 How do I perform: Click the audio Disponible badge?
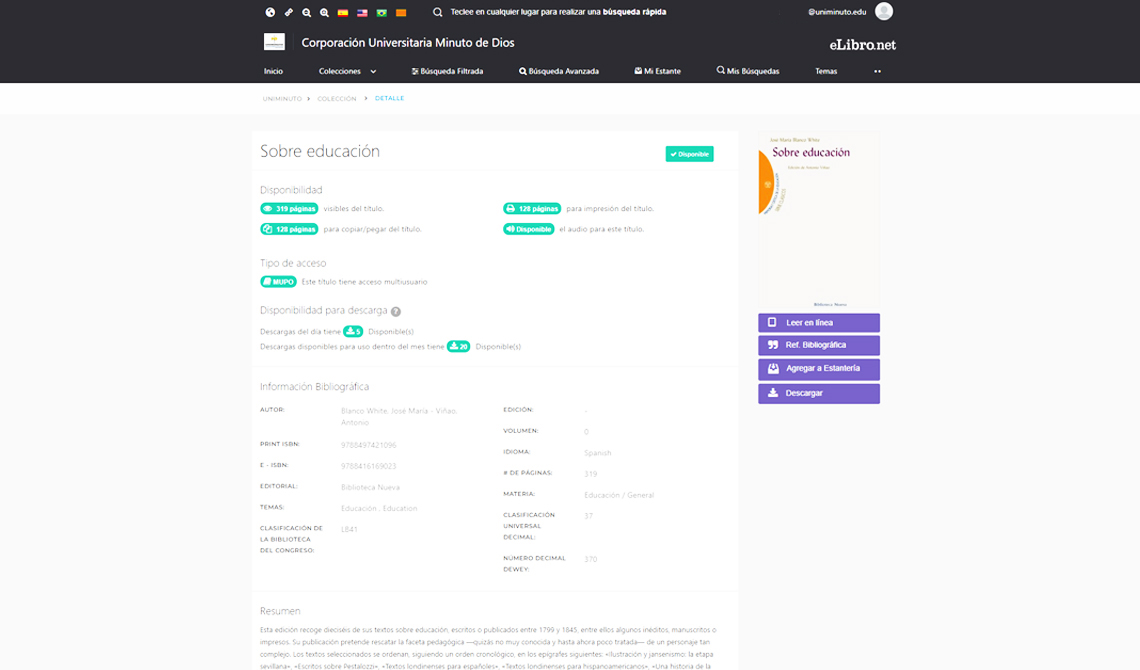(x=529, y=229)
